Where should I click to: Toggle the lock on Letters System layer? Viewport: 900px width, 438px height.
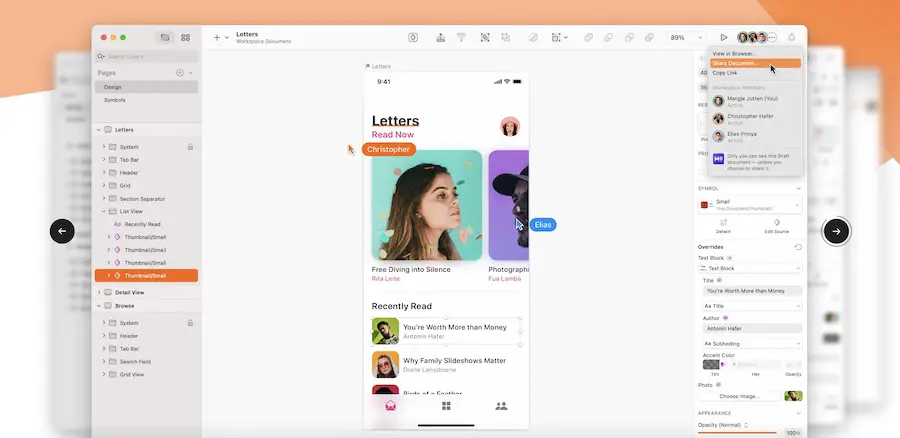pos(190,147)
